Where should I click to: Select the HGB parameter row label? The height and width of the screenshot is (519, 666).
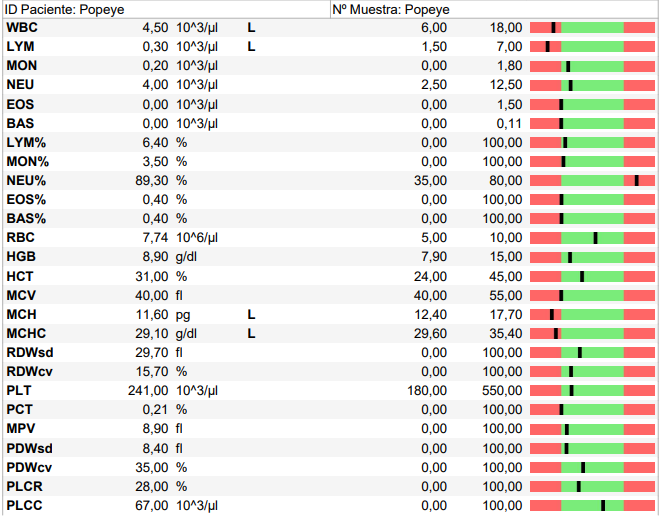pyautogui.click(x=22, y=257)
